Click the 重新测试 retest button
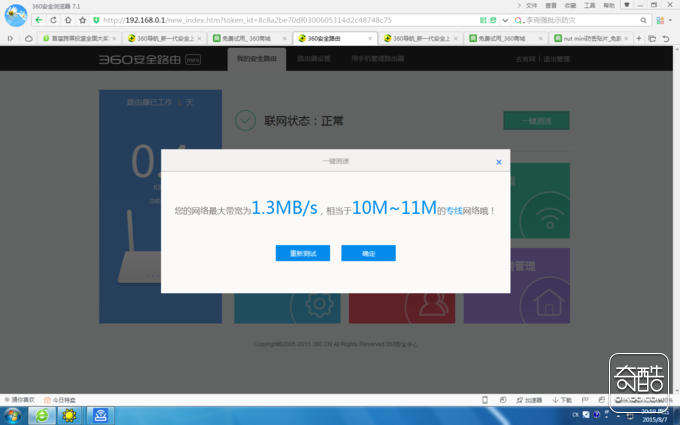This screenshot has width=680, height=425. tap(303, 253)
